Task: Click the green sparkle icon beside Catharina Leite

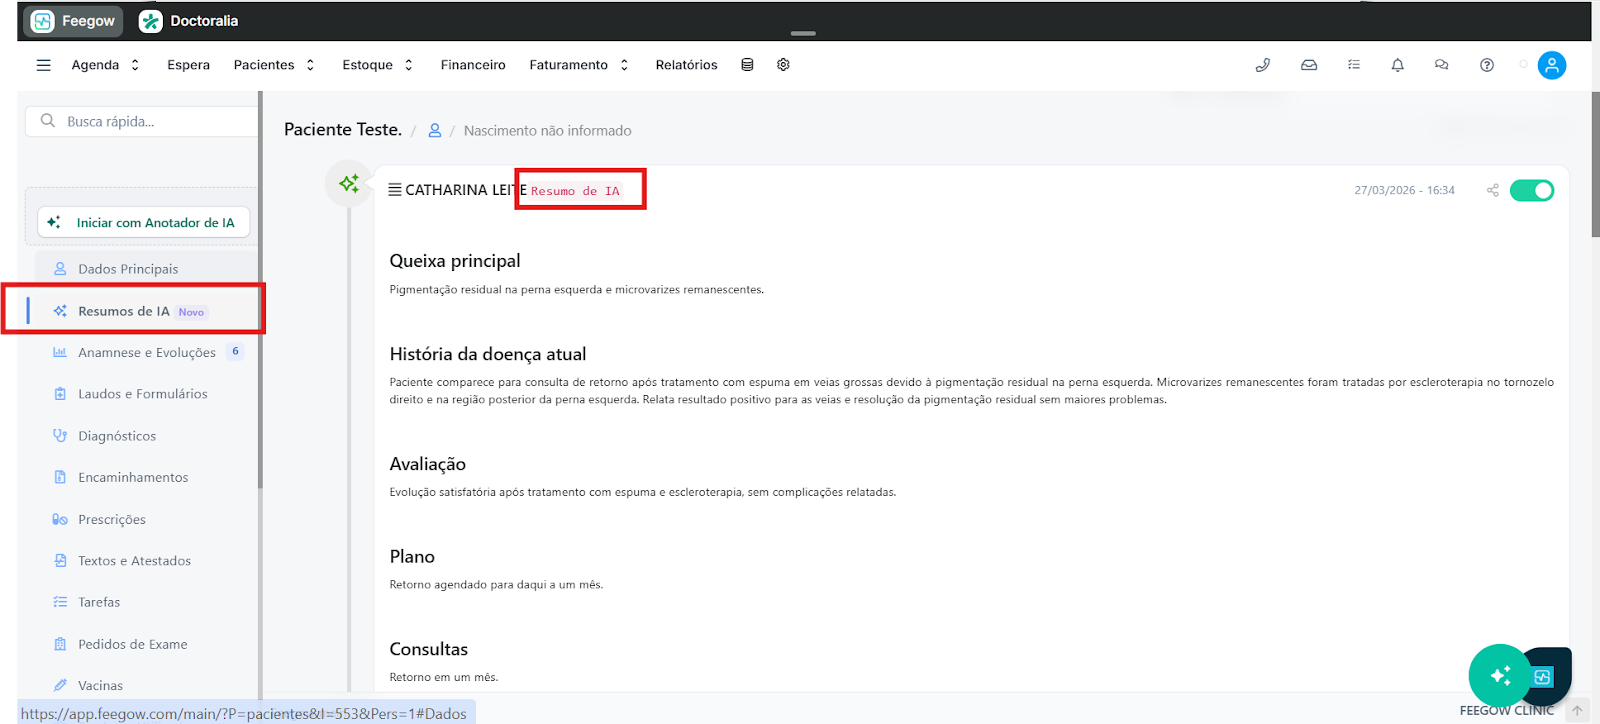Action: tap(349, 184)
